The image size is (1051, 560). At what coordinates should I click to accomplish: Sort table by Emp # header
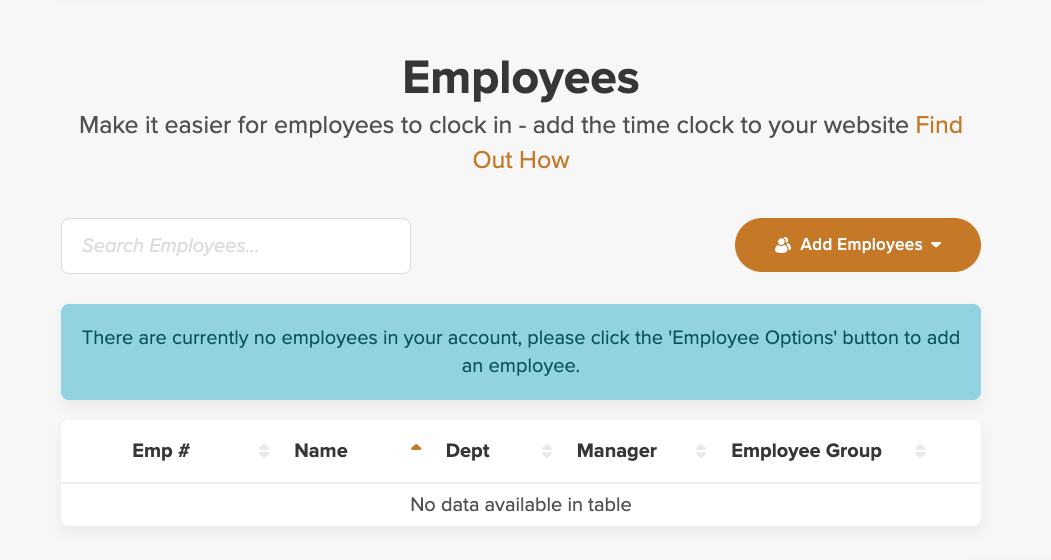[x=161, y=451]
